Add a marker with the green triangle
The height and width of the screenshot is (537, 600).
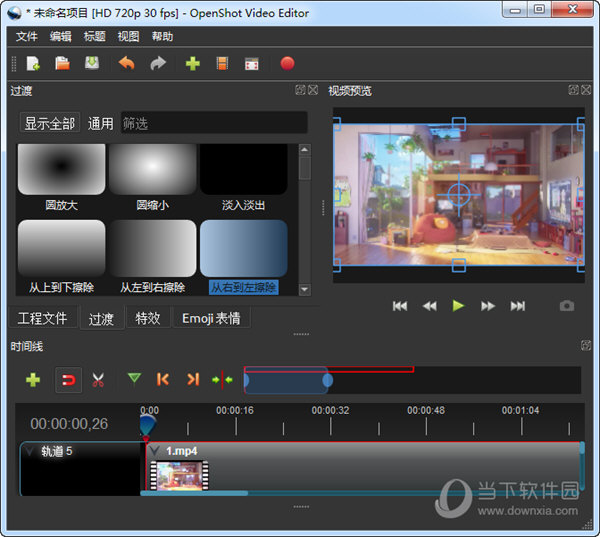point(134,379)
